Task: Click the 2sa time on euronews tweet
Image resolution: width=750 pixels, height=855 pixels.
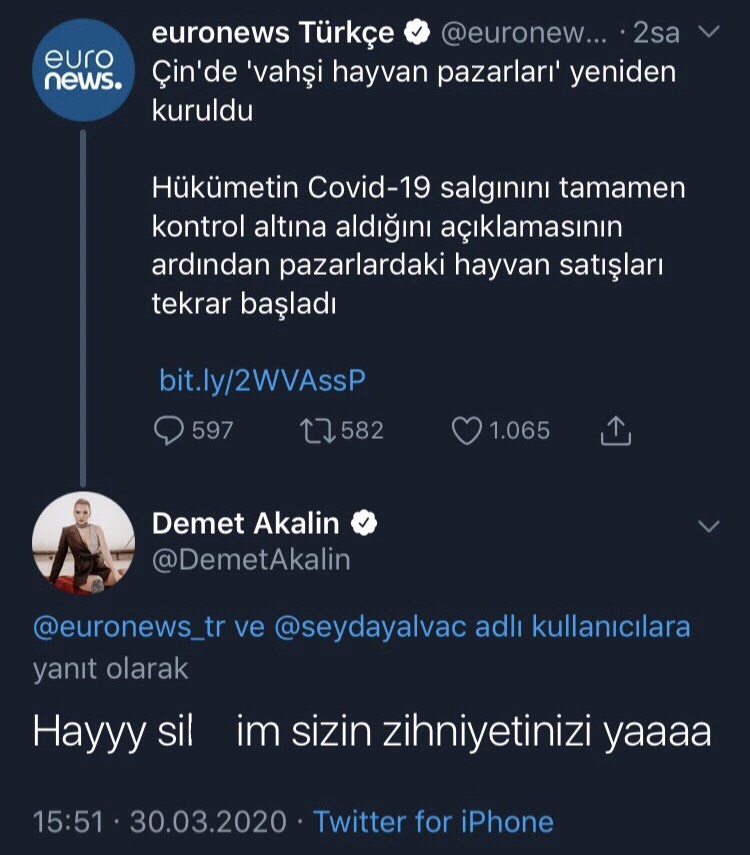Action: 656,33
